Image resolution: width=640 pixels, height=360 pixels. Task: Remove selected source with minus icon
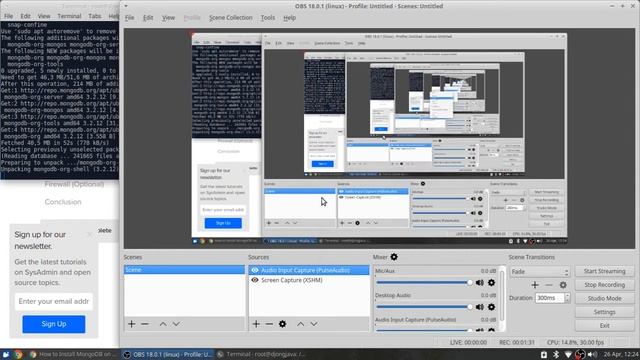(x=269, y=324)
